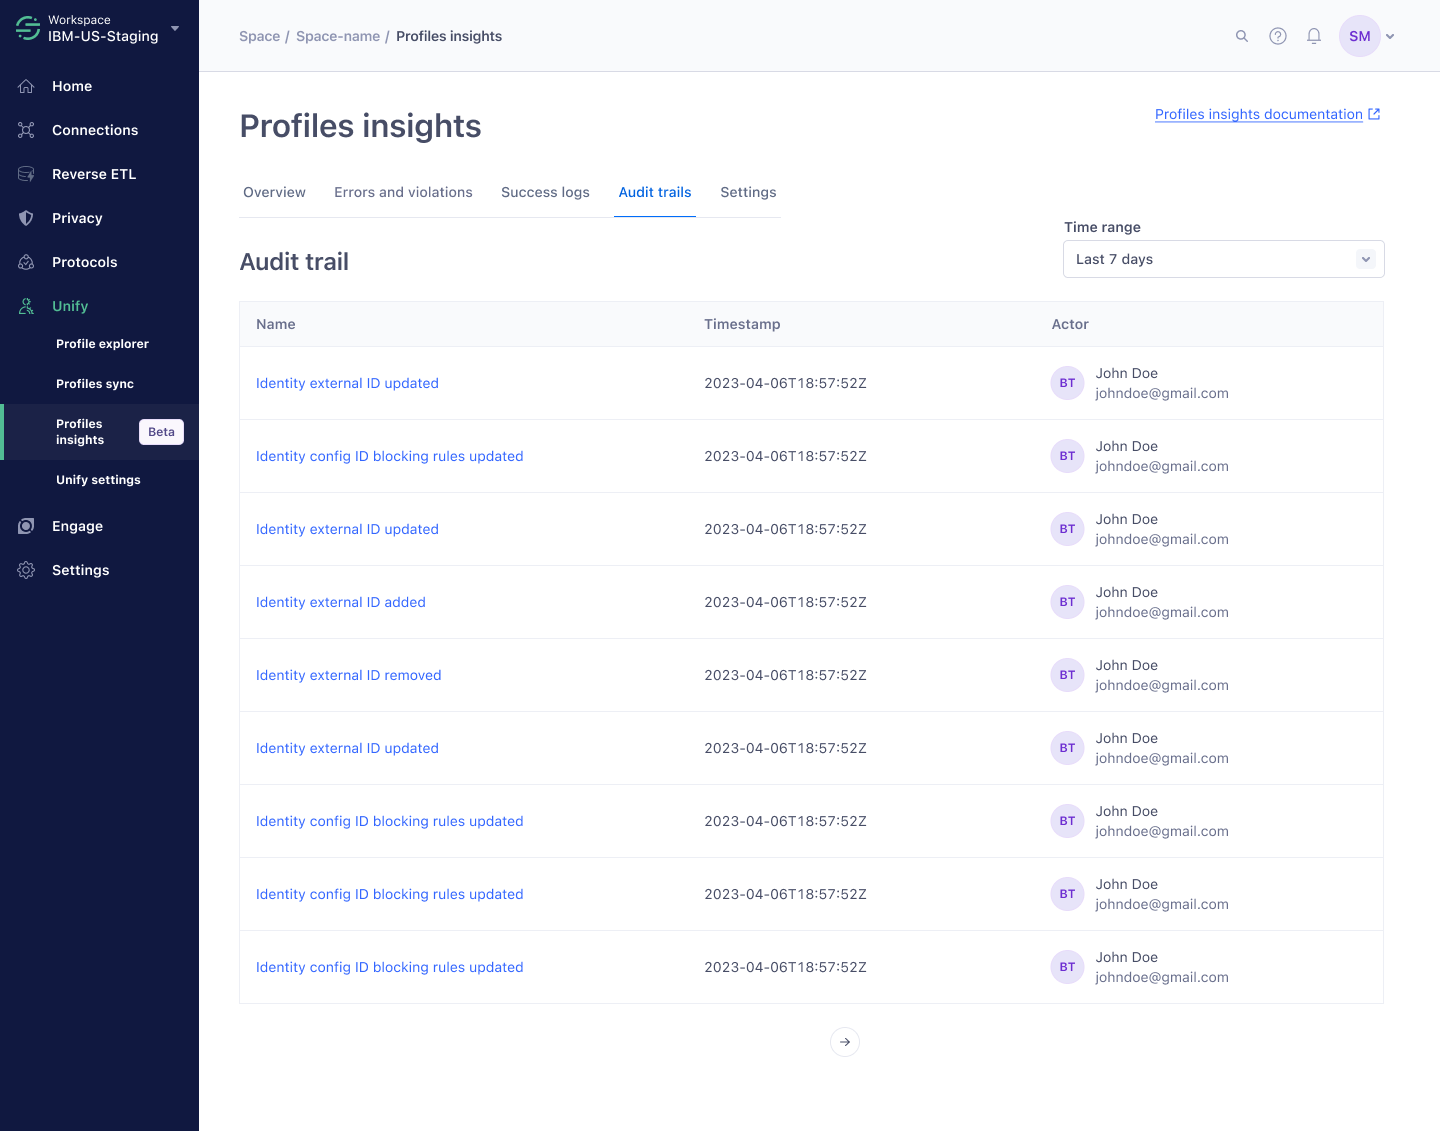Click the Reverse ETL icon

(27, 174)
